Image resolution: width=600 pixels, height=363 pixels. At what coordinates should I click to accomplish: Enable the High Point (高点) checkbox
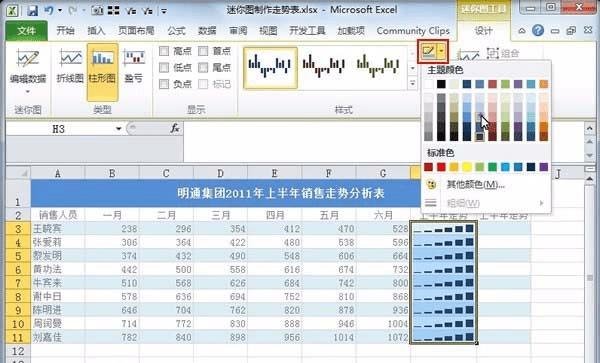pyautogui.click(x=164, y=51)
